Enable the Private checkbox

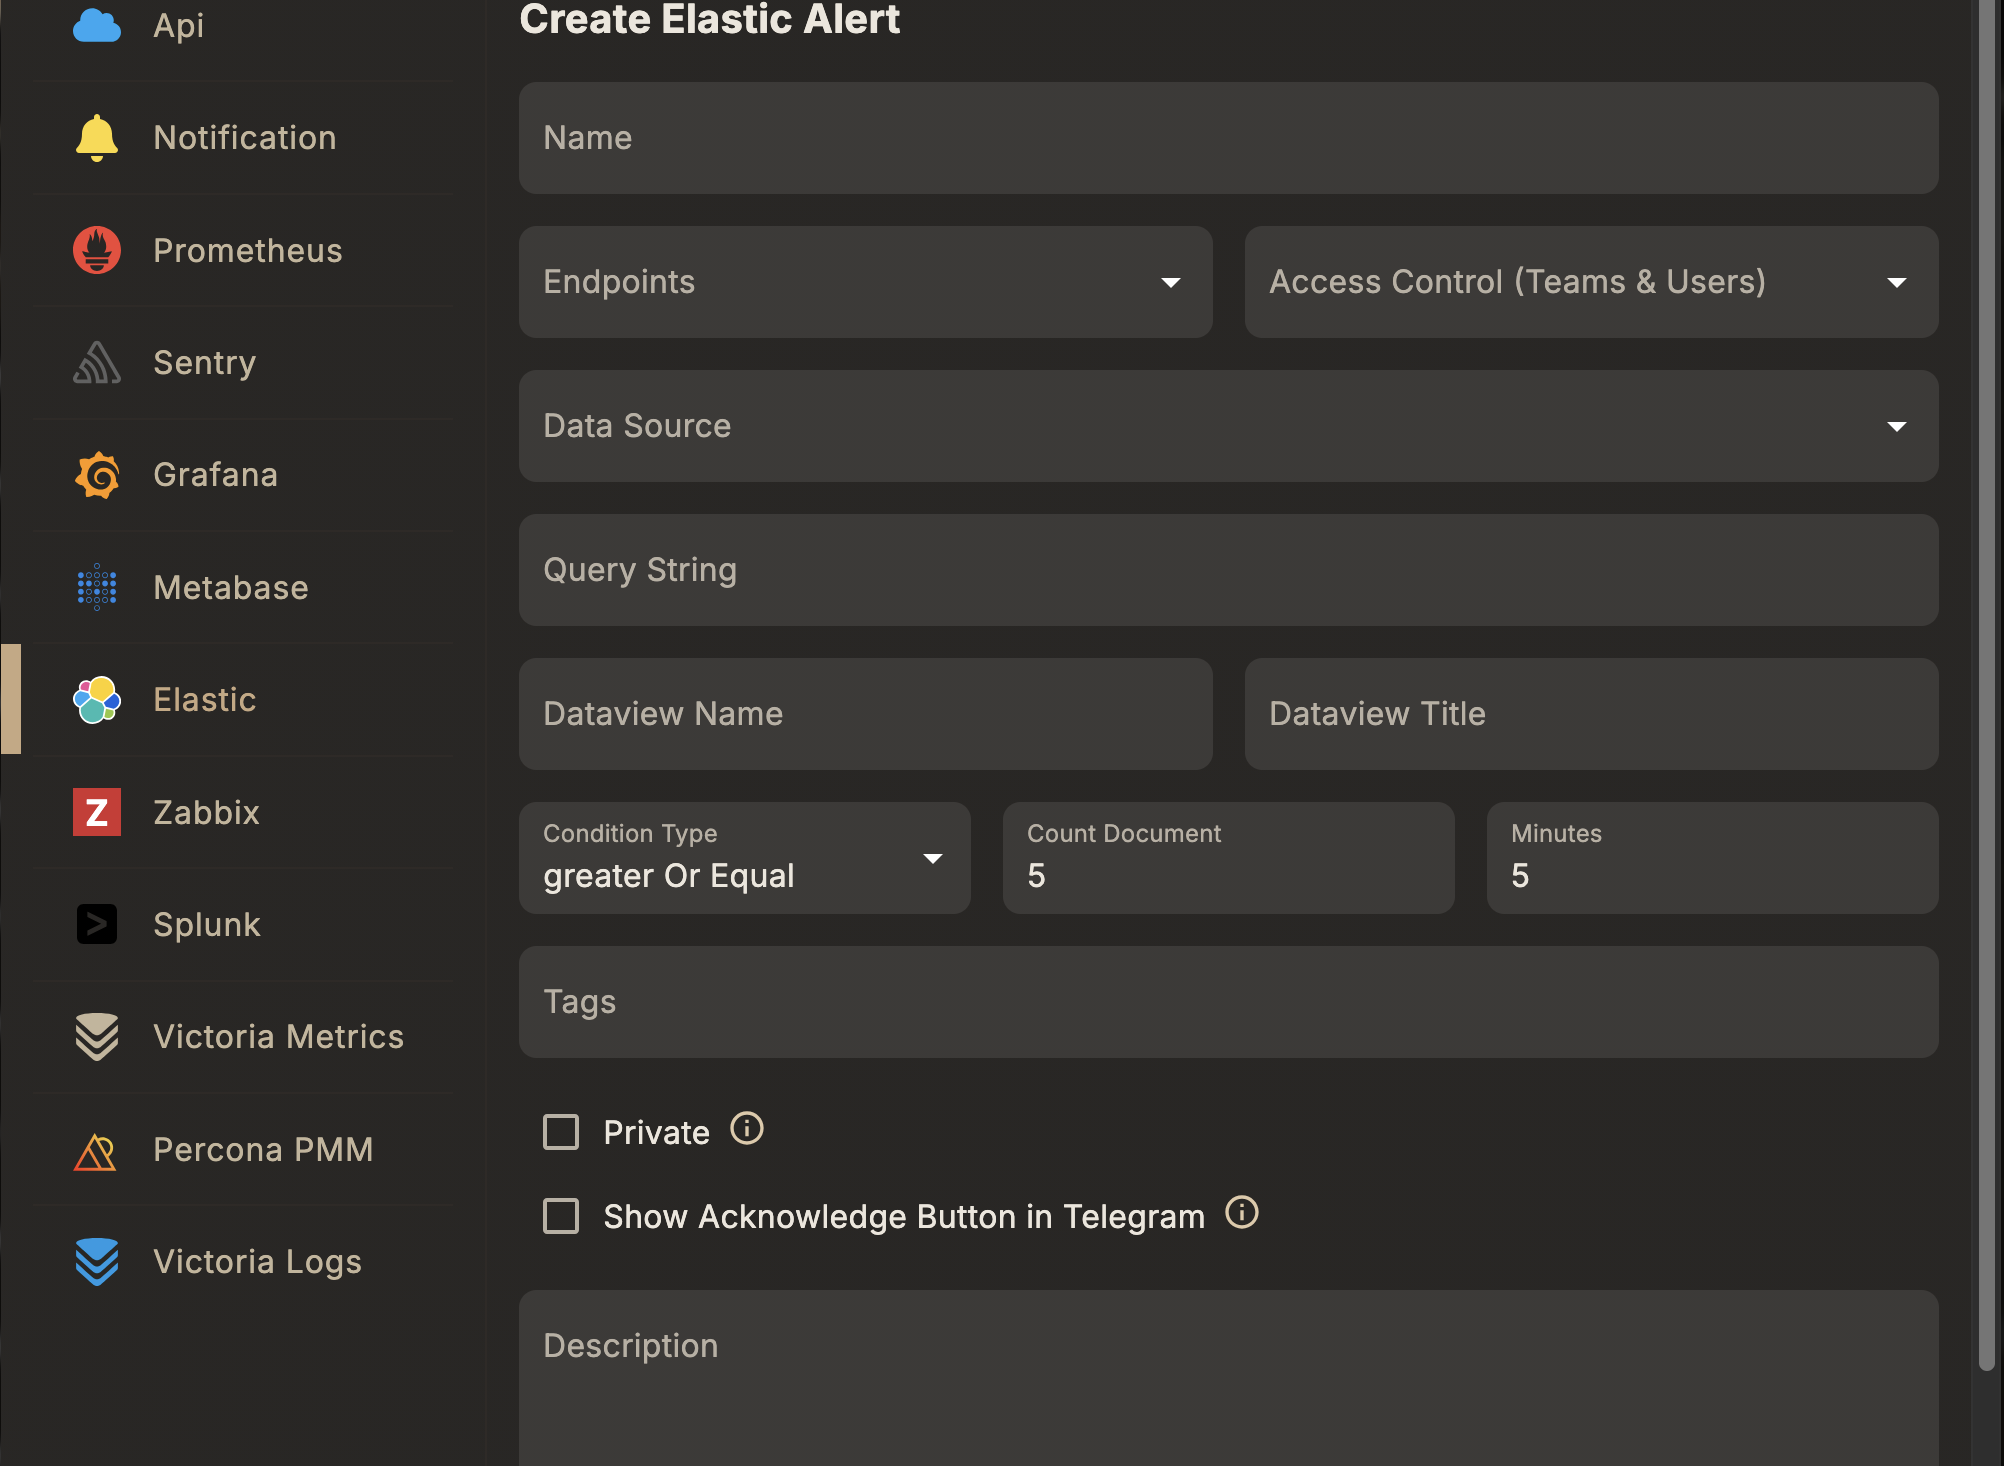click(561, 1132)
